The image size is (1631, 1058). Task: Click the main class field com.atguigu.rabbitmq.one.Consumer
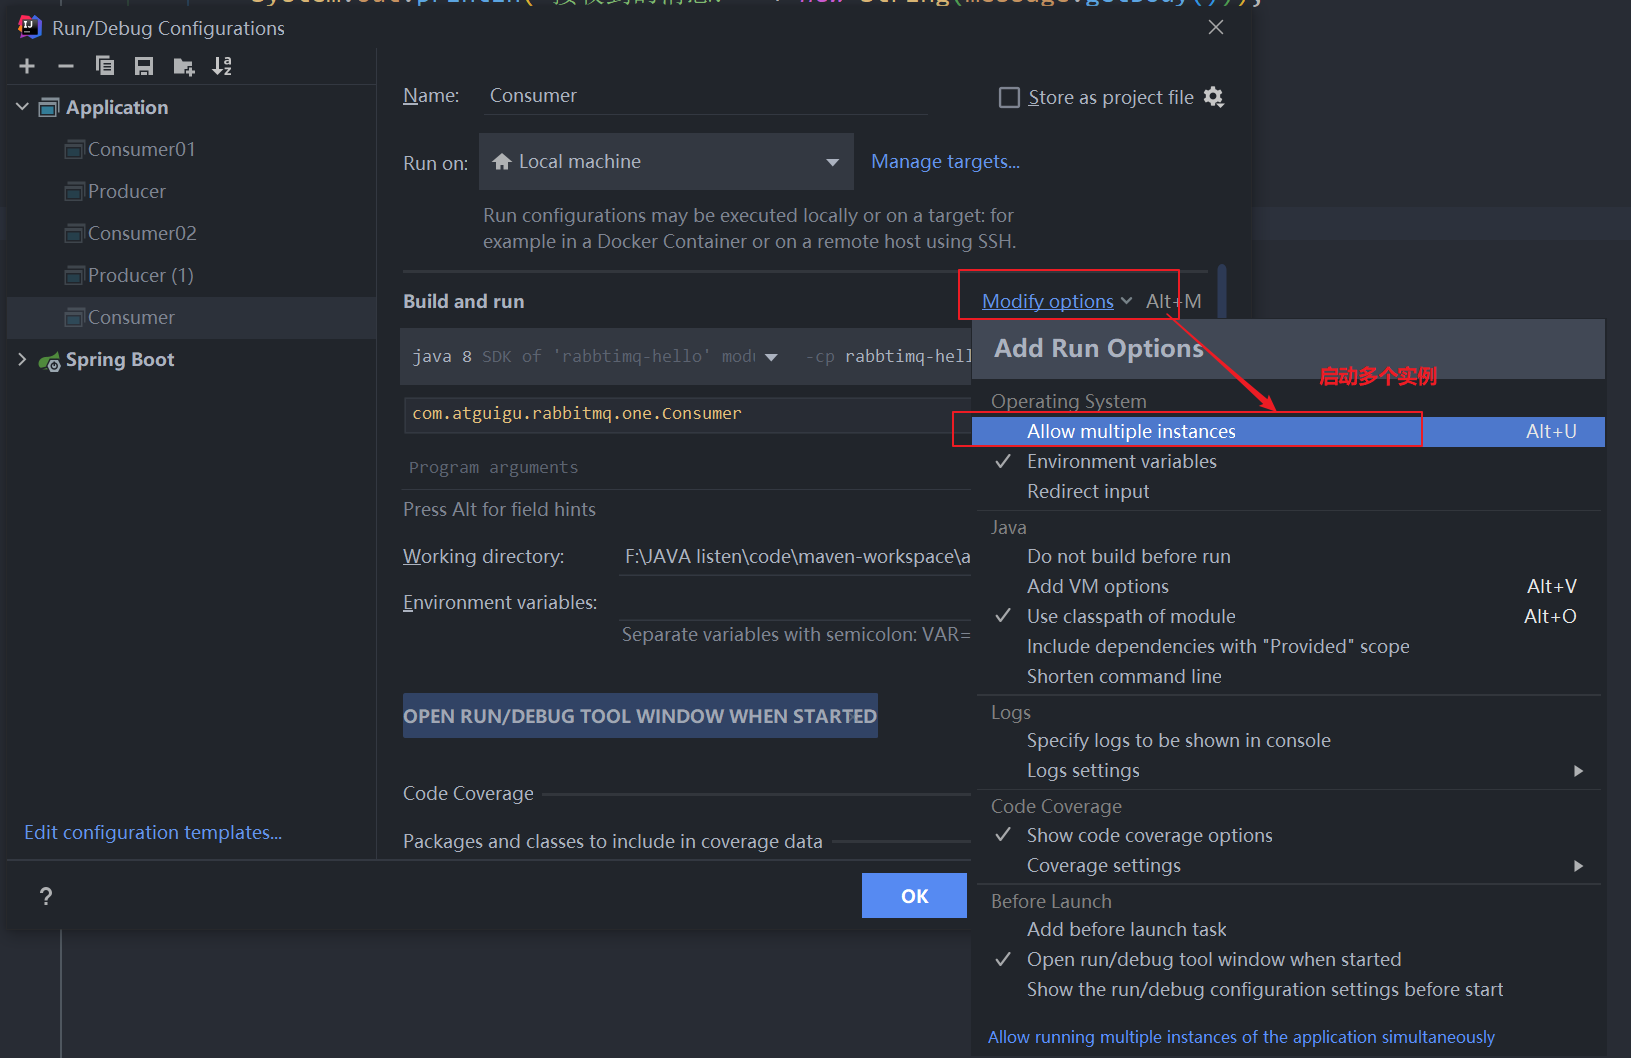(x=688, y=414)
